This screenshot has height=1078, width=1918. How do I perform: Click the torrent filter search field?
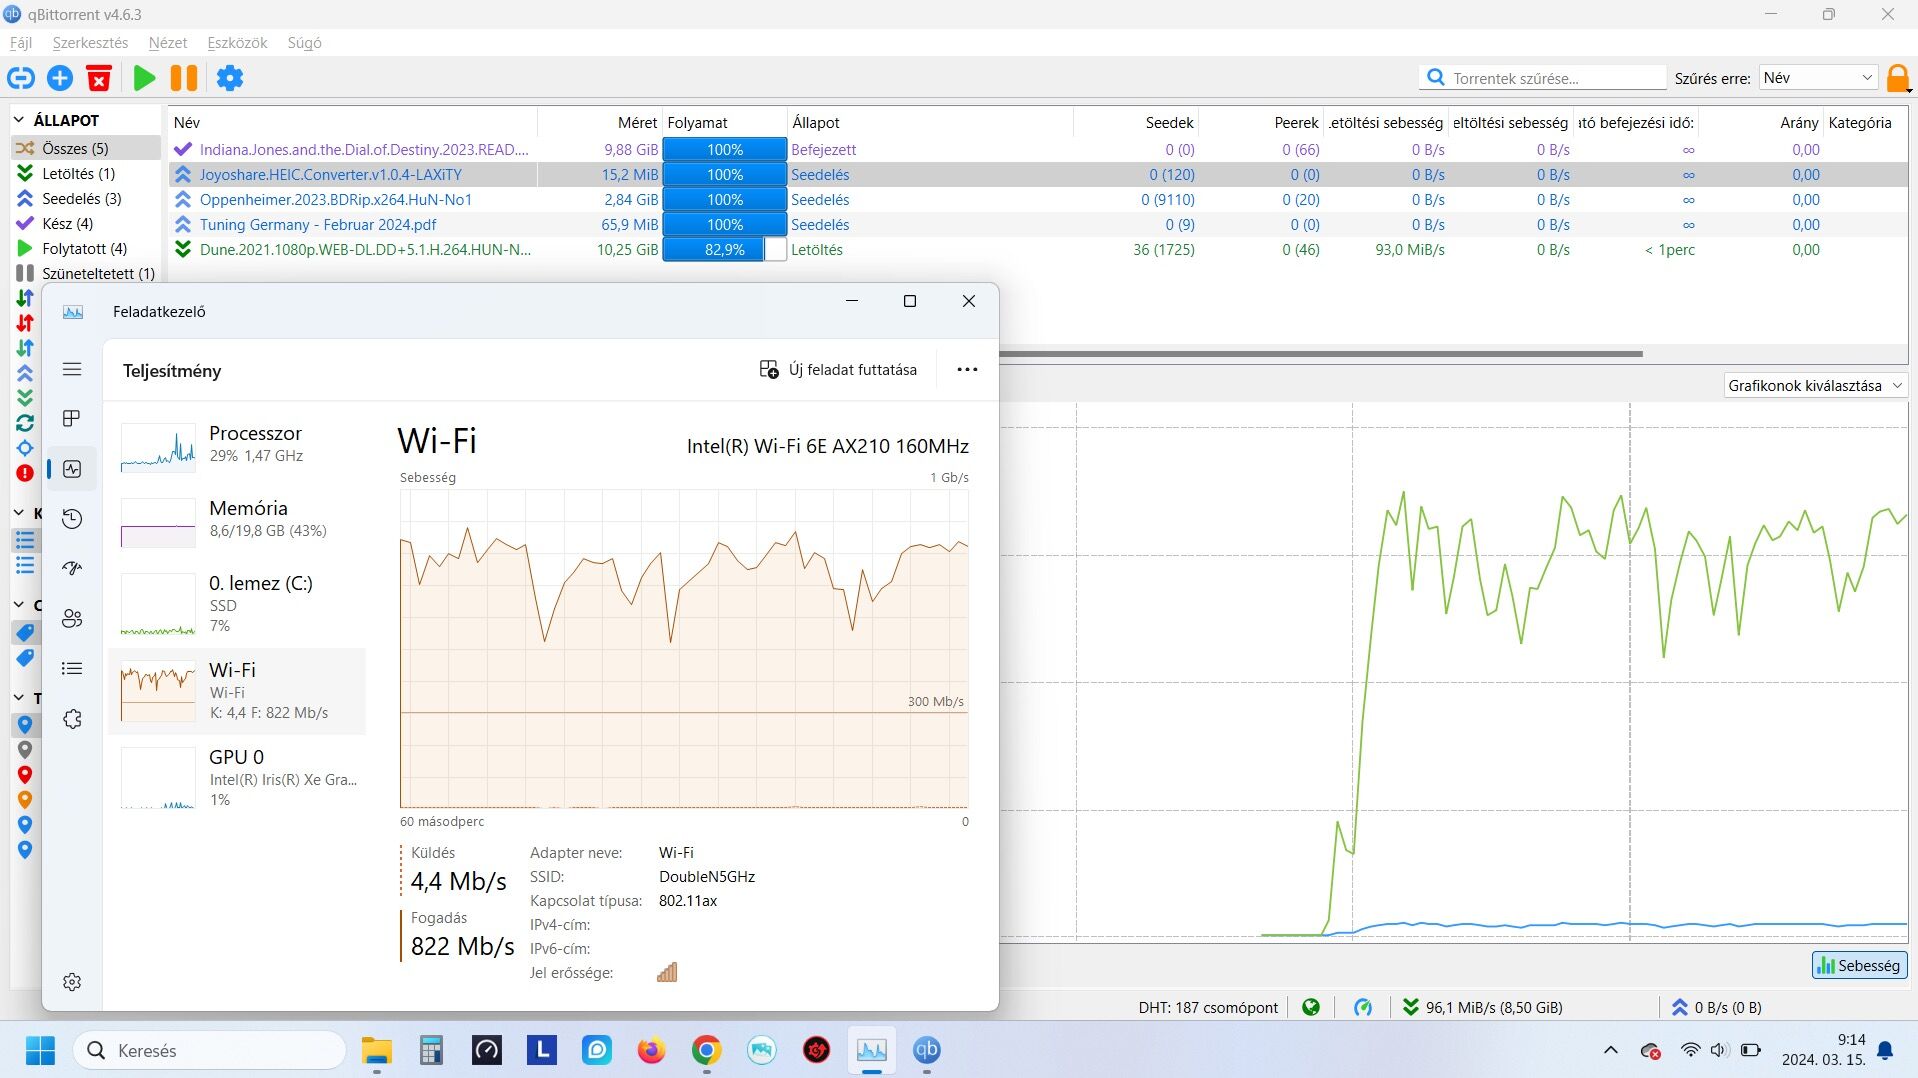[1542, 78]
